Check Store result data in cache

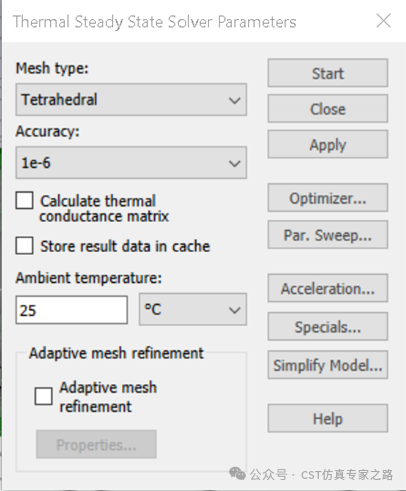24,246
